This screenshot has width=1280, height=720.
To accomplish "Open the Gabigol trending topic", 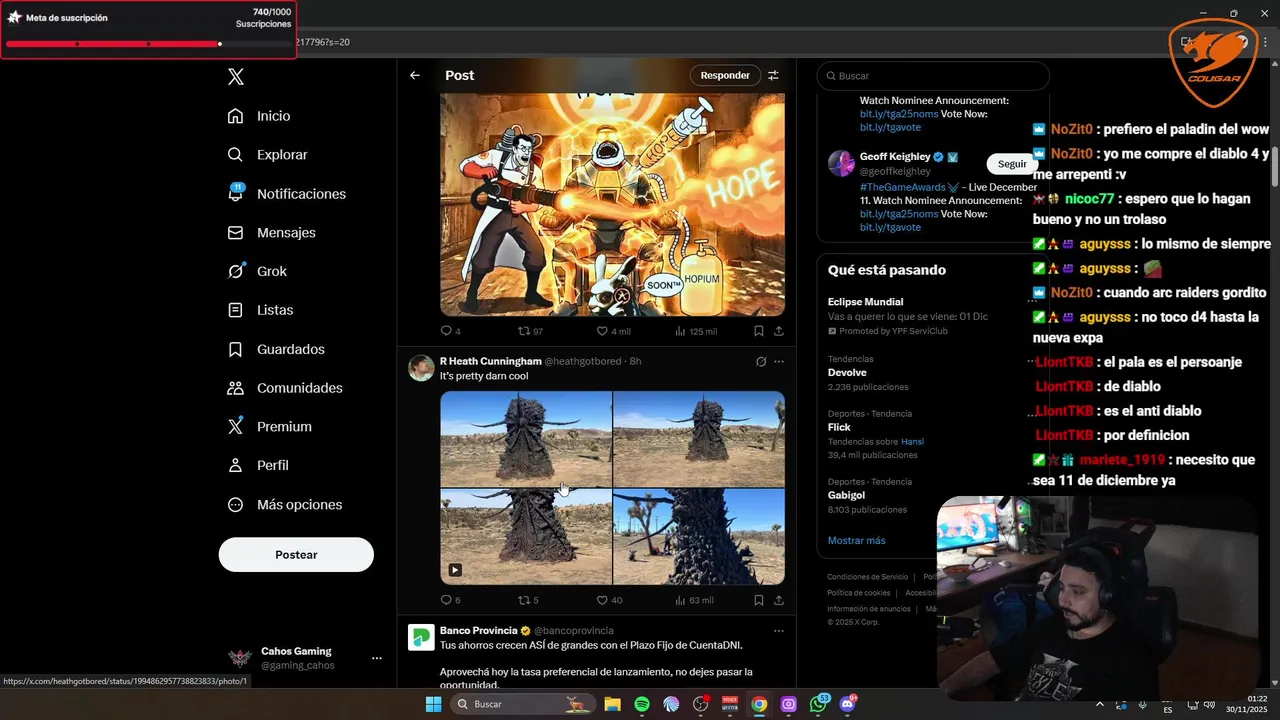I will 846,495.
